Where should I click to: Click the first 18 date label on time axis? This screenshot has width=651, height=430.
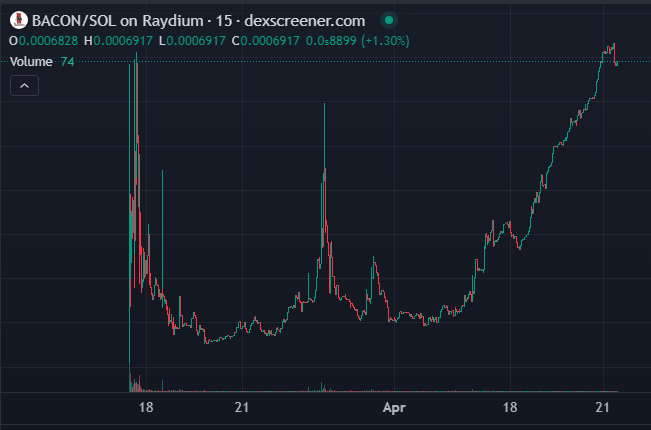[x=146, y=407]
